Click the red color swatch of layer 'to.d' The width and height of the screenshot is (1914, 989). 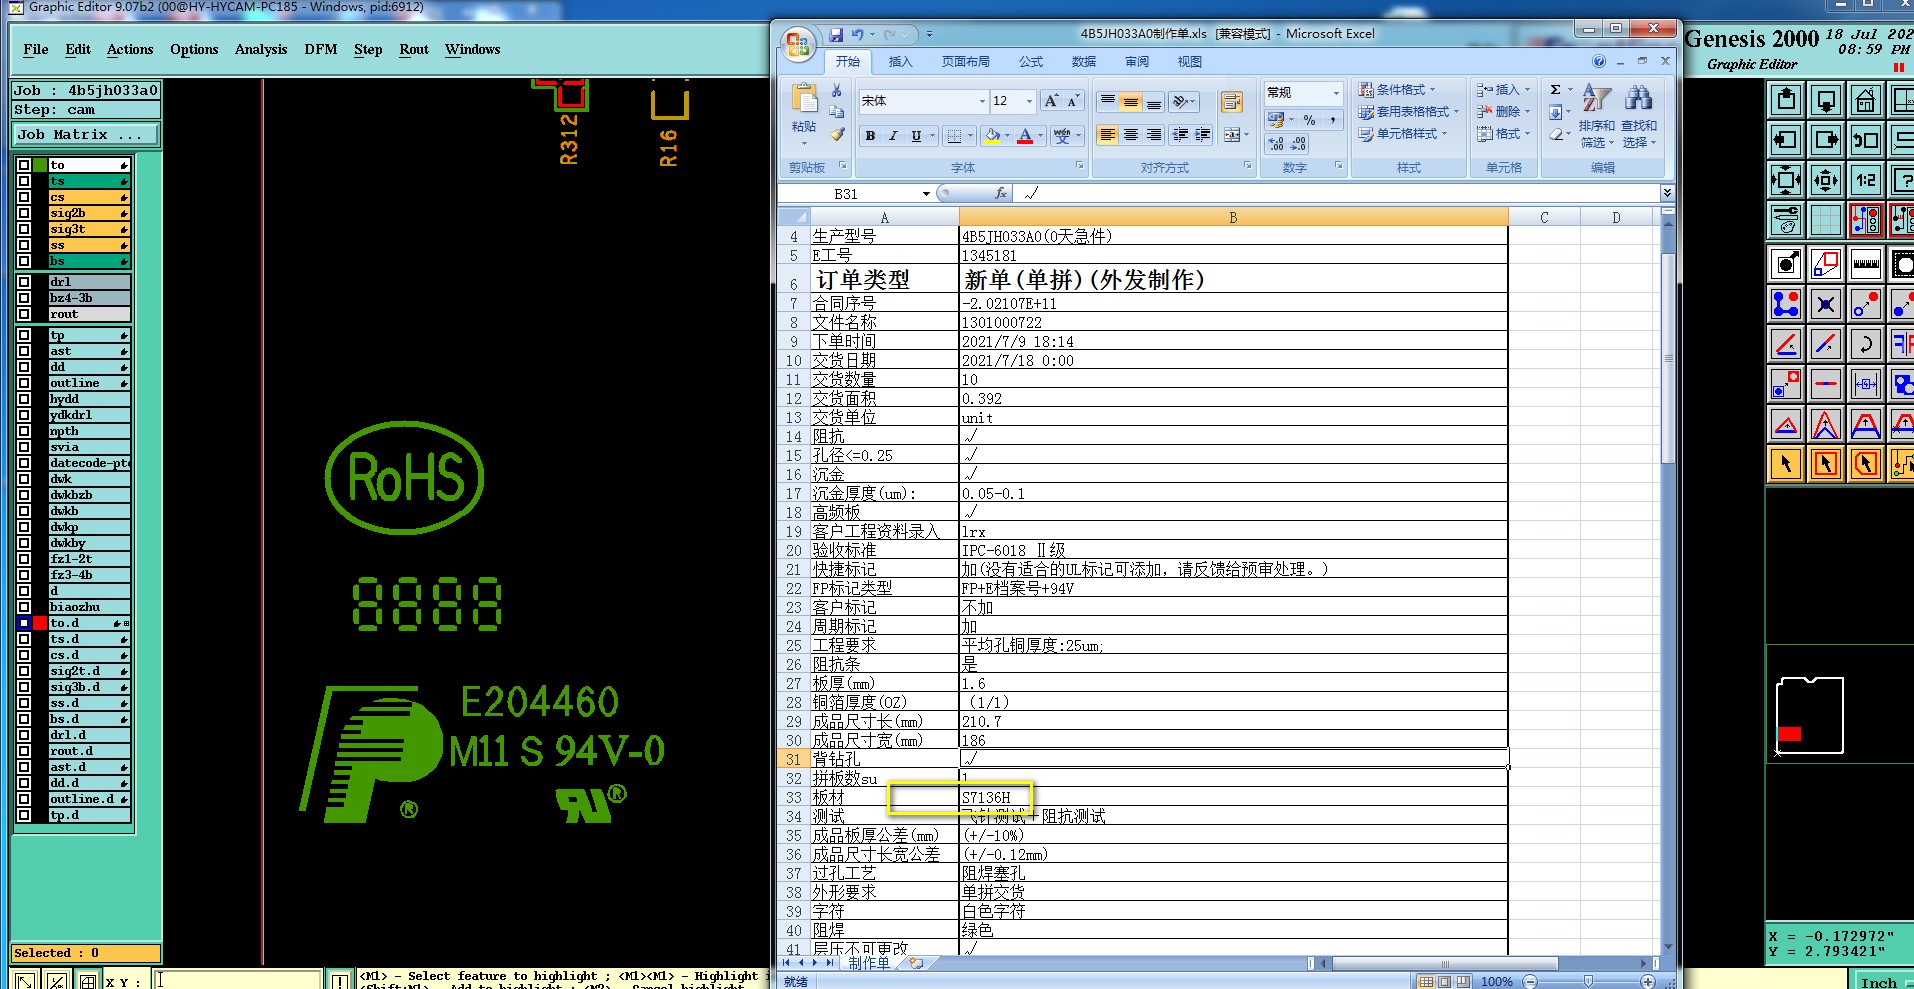click(x=40, y=623)
